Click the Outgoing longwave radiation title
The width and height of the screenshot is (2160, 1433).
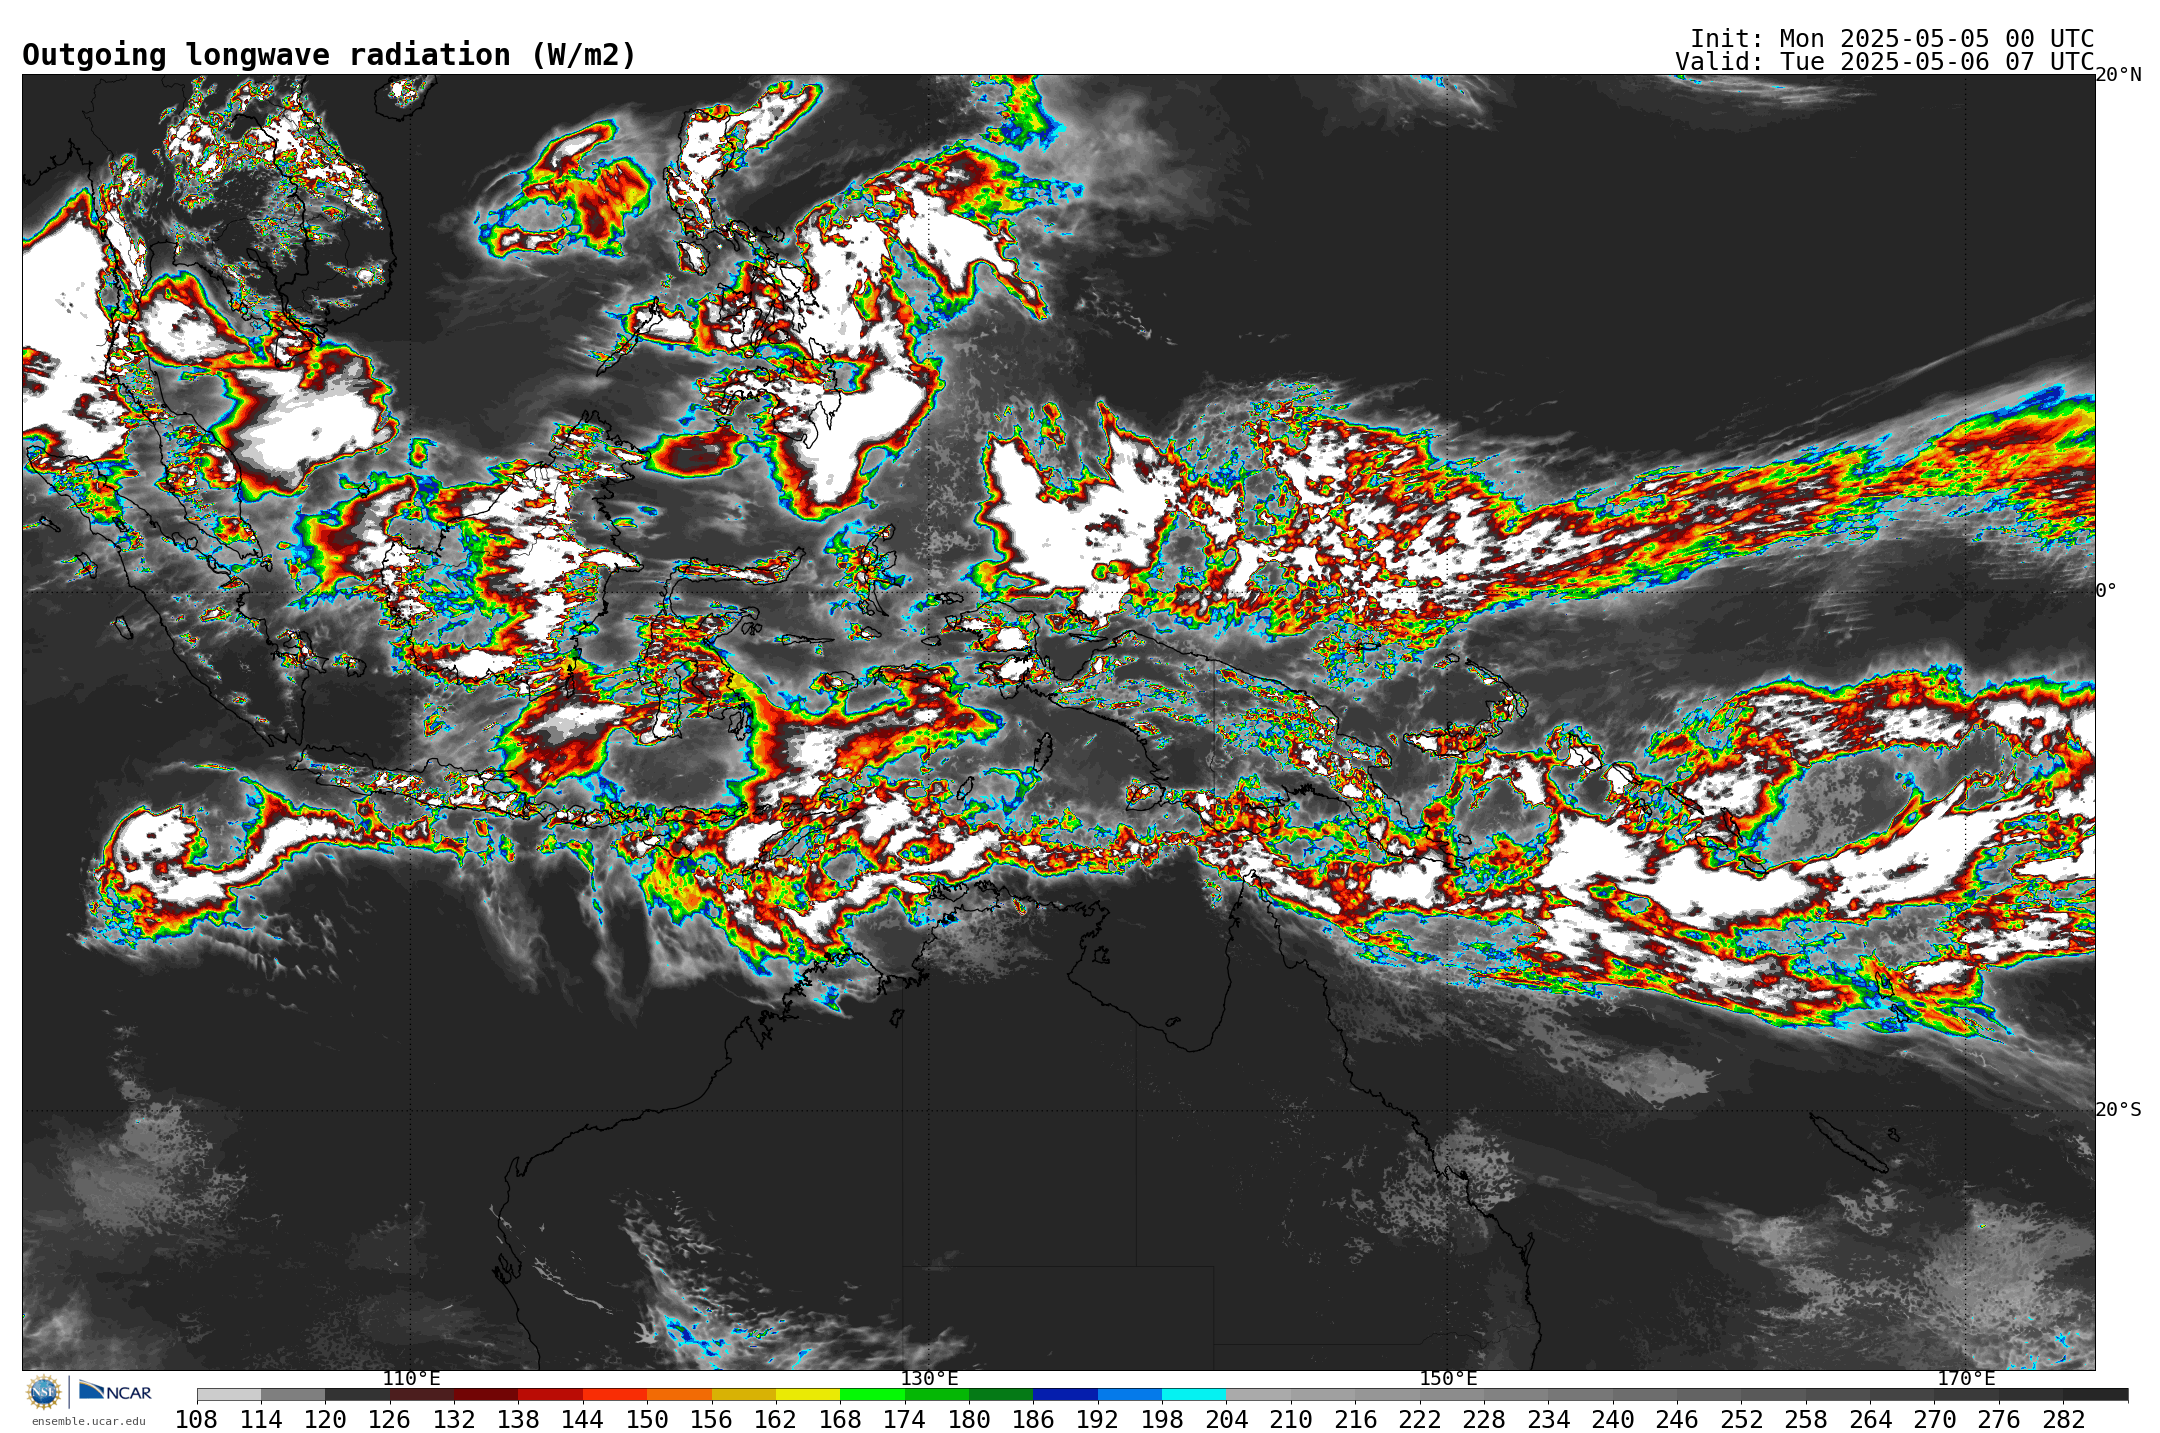[x=329, y=55]
